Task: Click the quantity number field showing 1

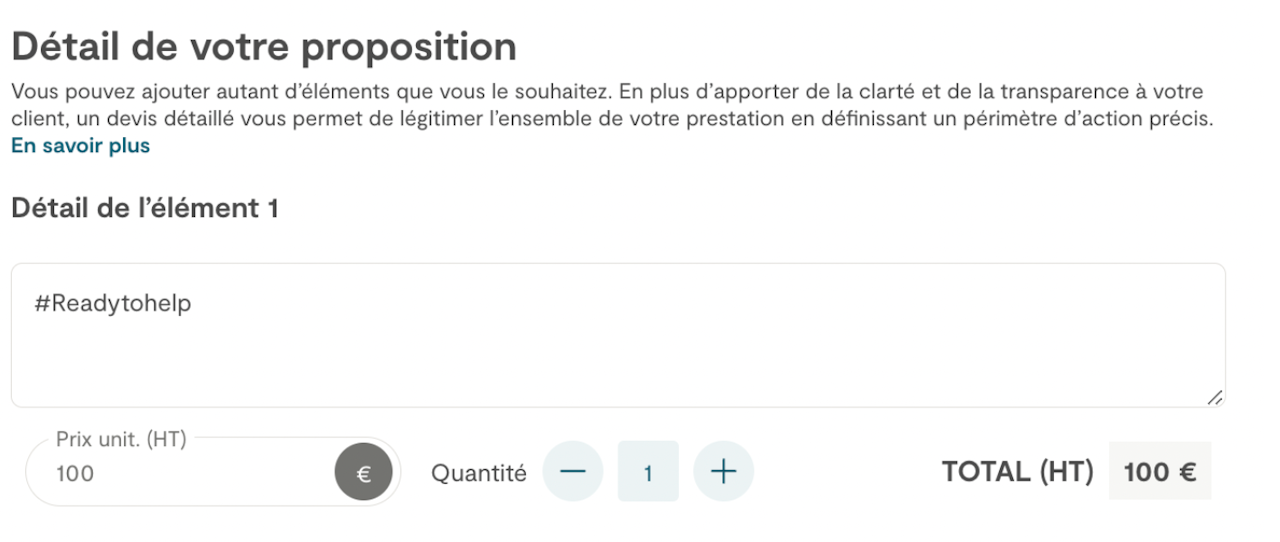Action: (648, 472)
